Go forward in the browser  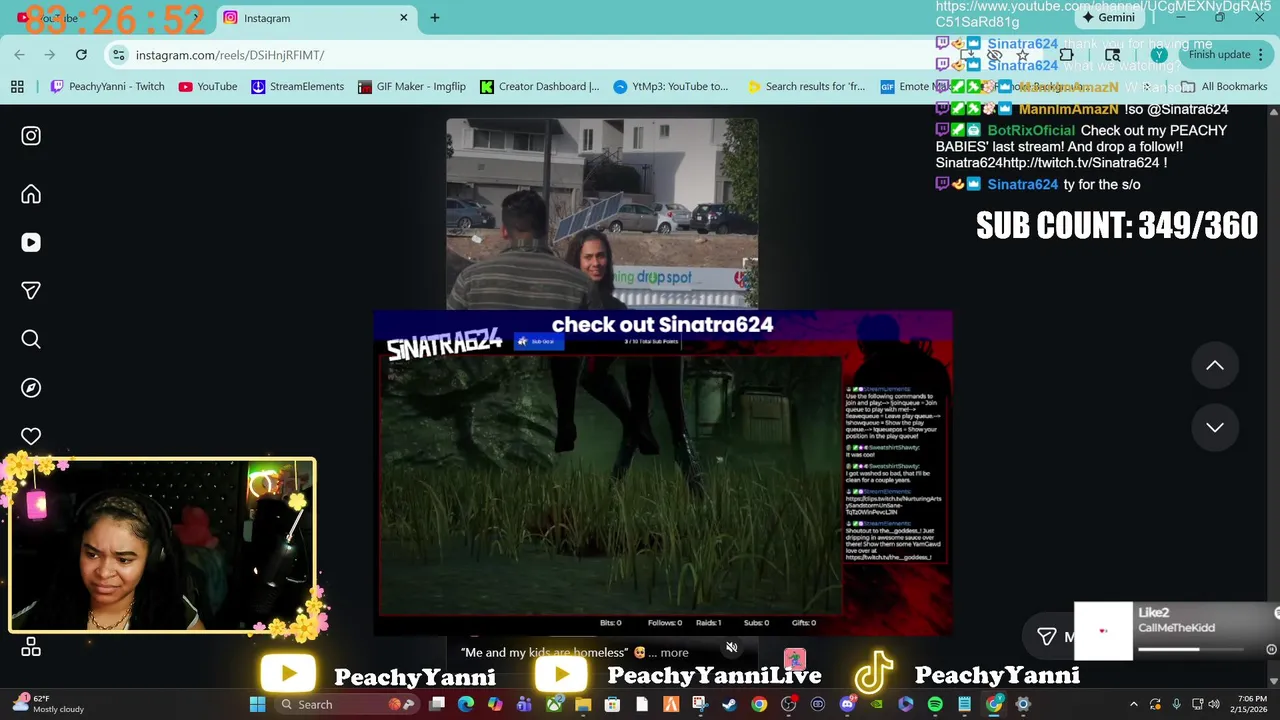click(x=50, y=55)
